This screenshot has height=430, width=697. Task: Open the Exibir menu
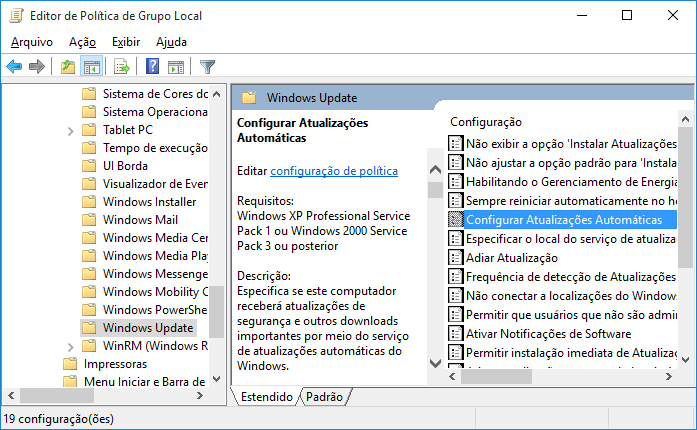(126, 42)
